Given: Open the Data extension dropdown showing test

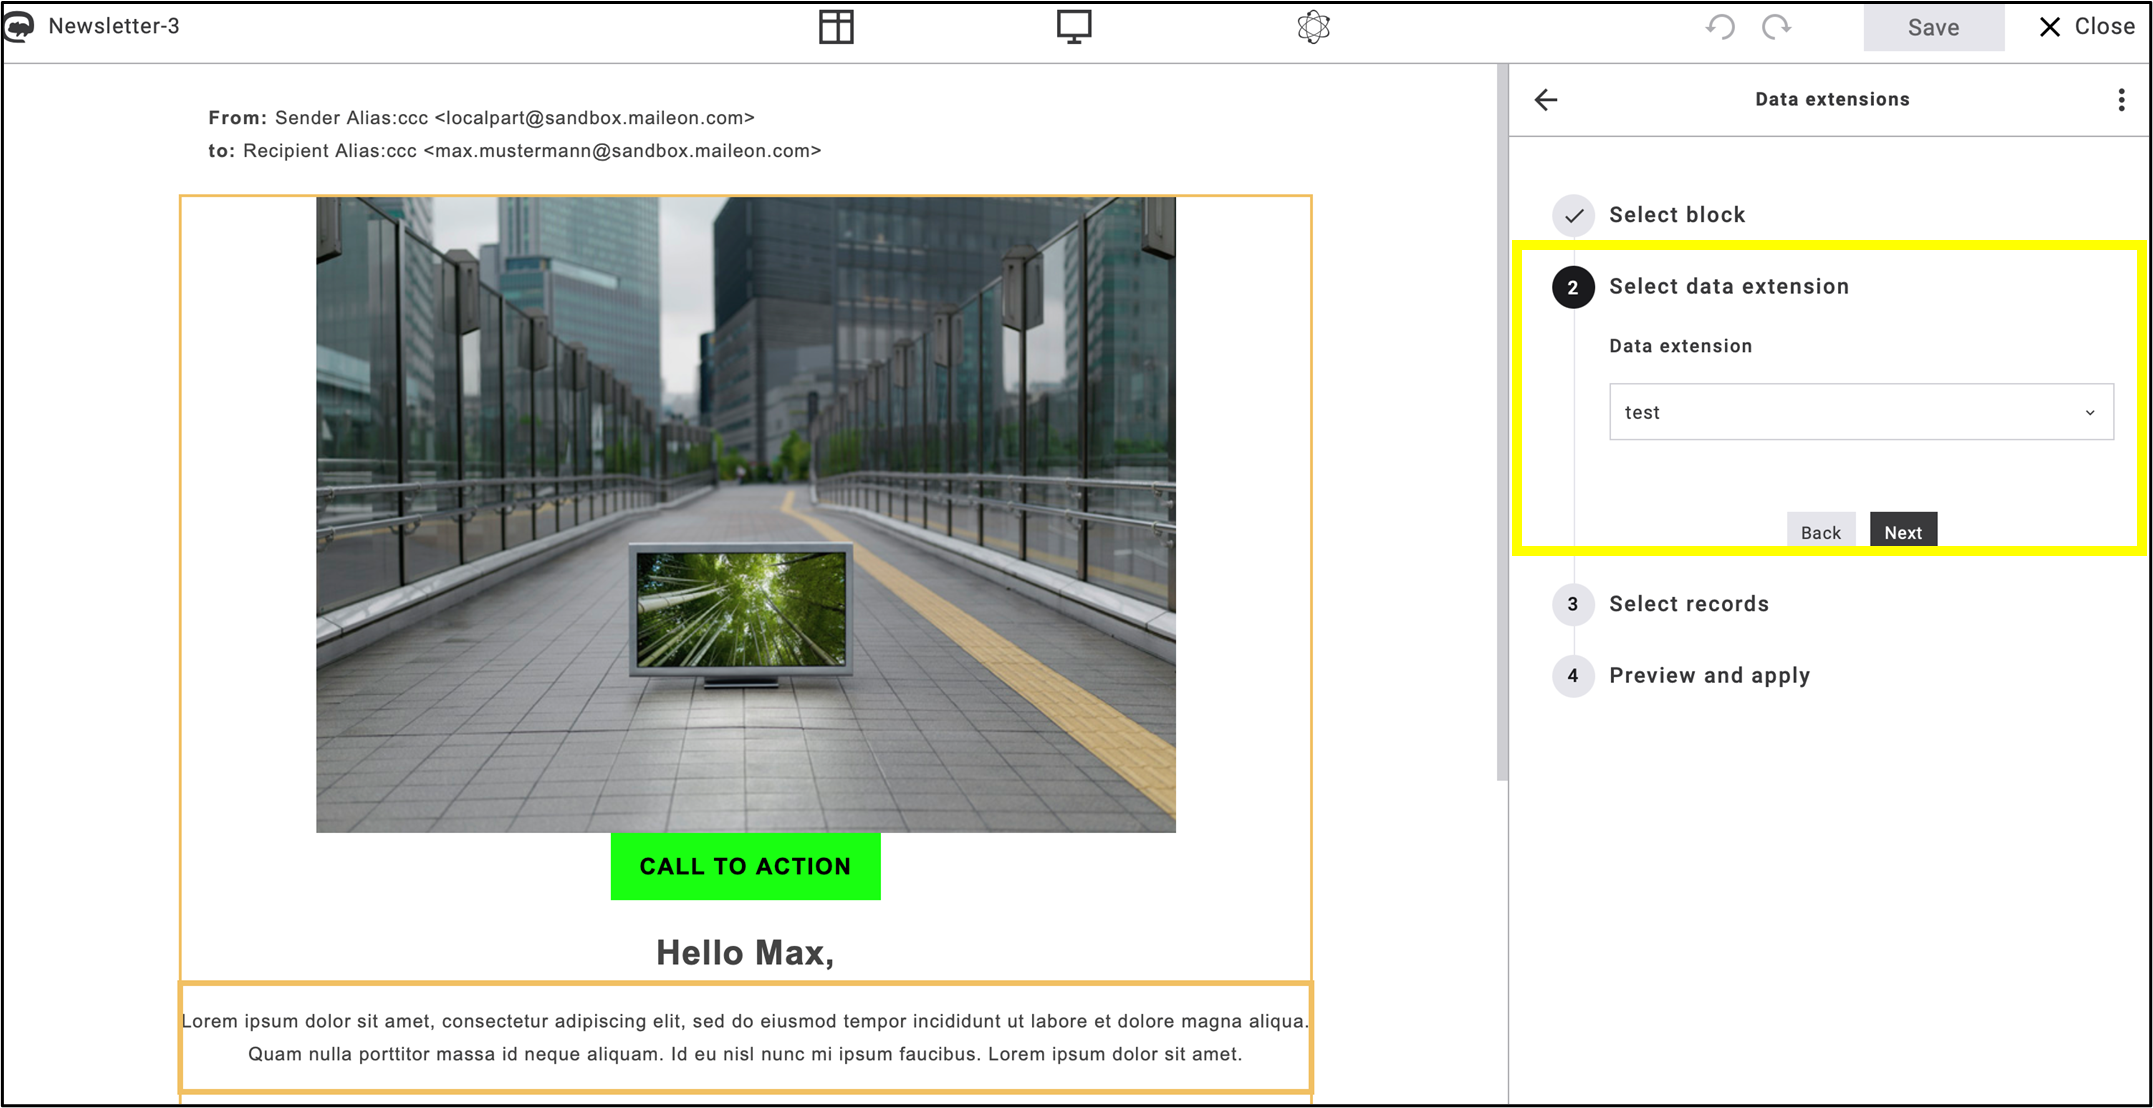Looking at the screenshot, I should click(x=1861, y=411).
